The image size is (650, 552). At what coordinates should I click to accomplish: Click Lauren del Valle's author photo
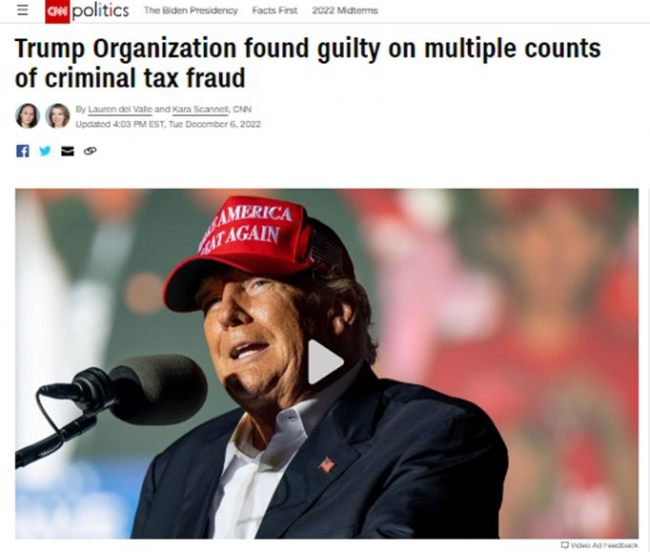27,116
